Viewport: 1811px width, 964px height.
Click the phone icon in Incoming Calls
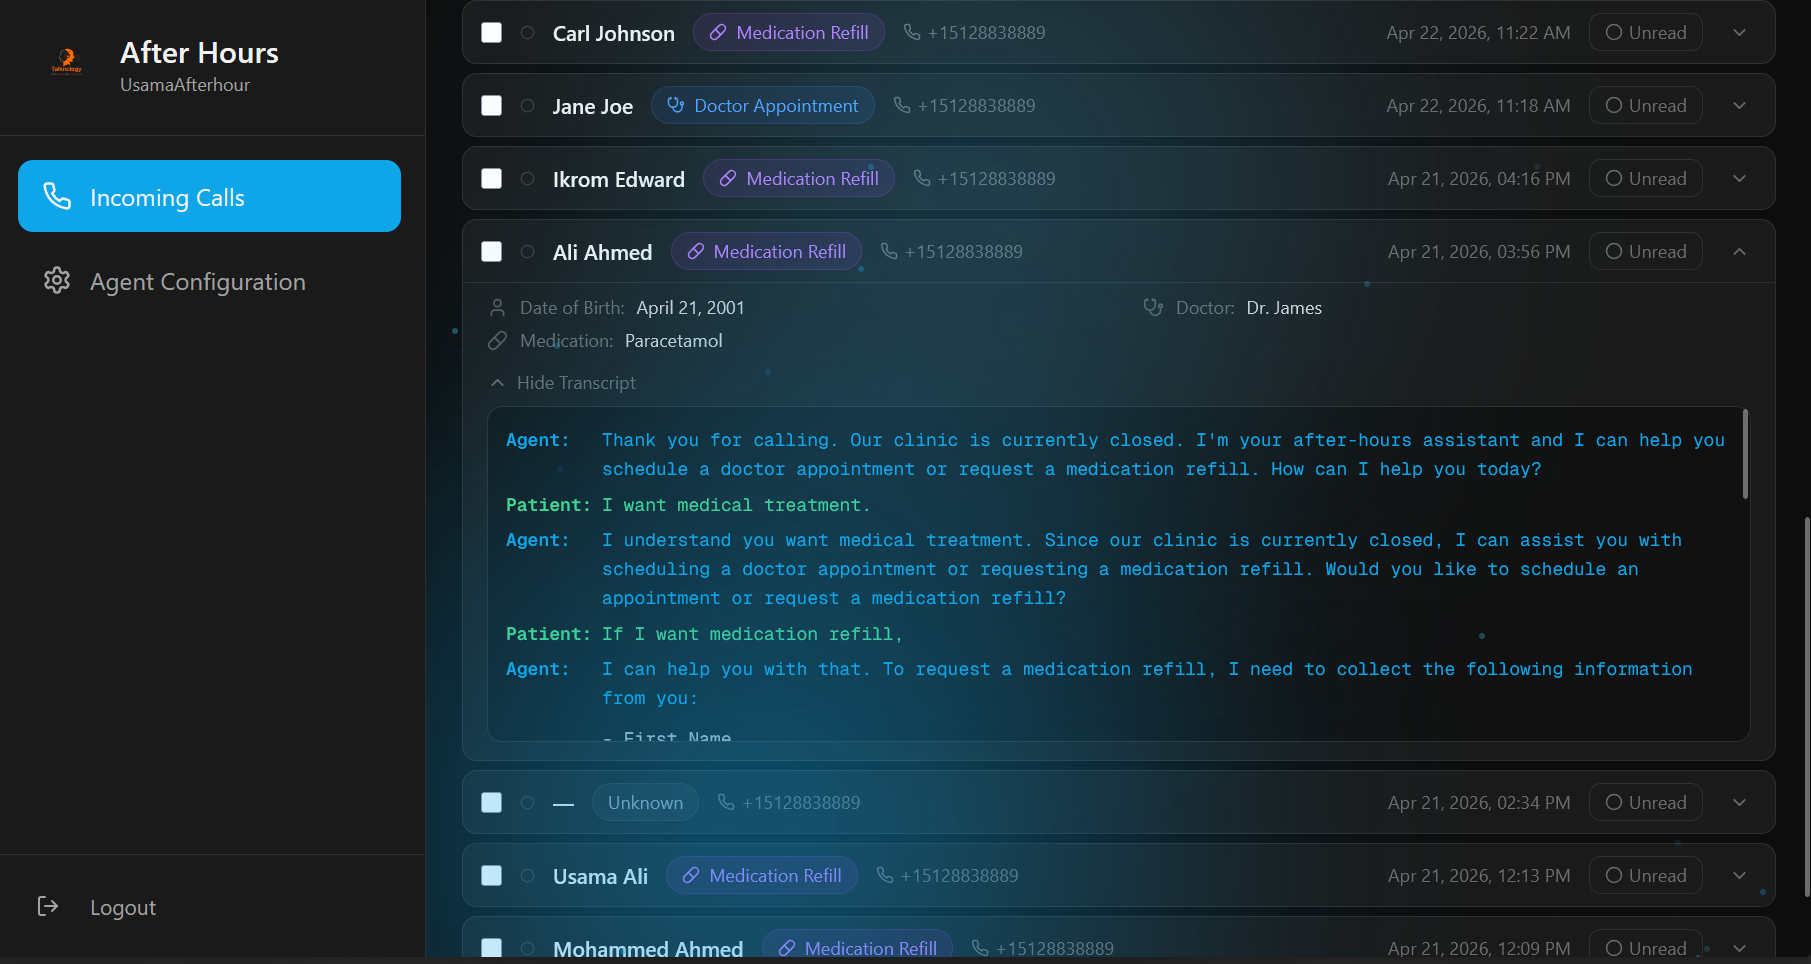click(57, 196)
